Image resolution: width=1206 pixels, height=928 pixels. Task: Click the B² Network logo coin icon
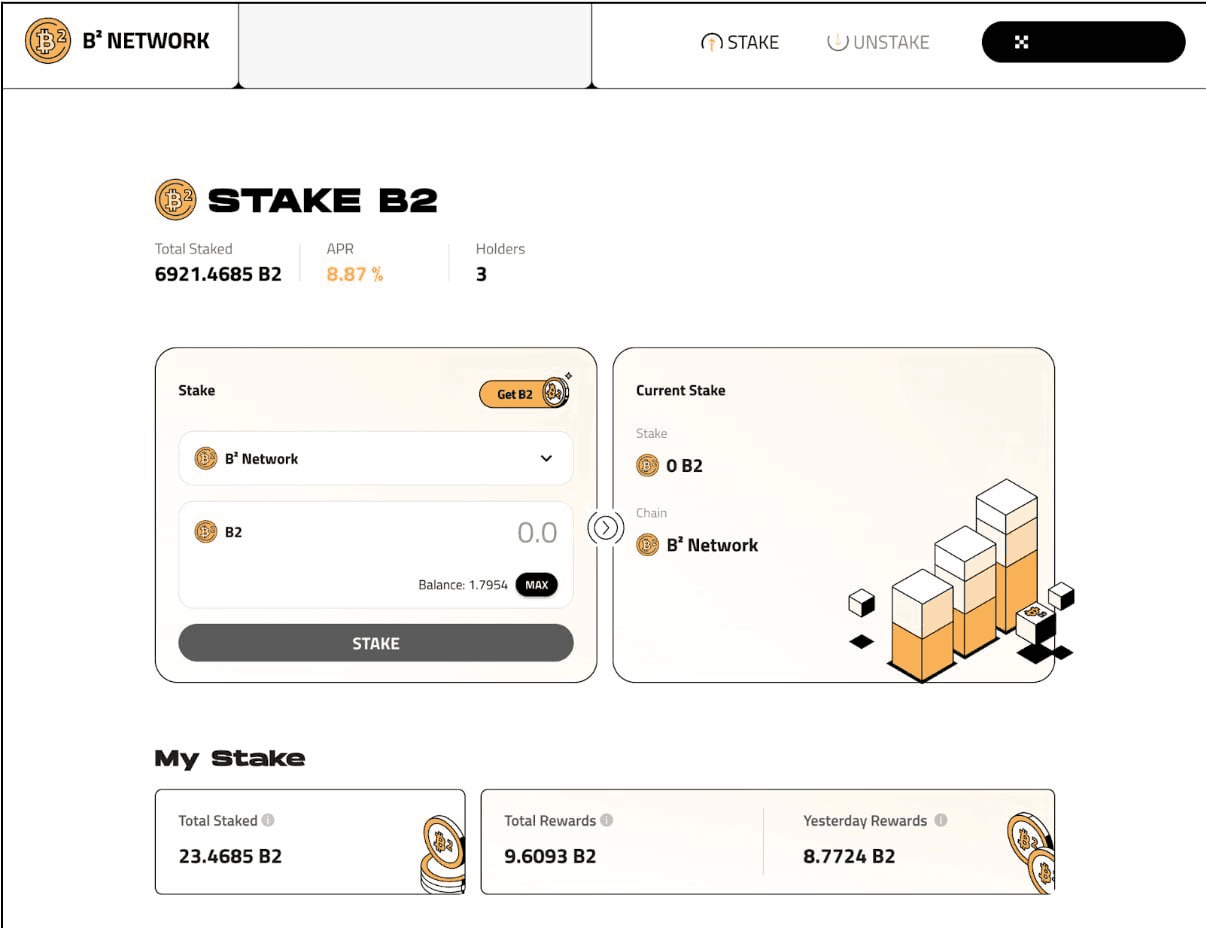47,42
